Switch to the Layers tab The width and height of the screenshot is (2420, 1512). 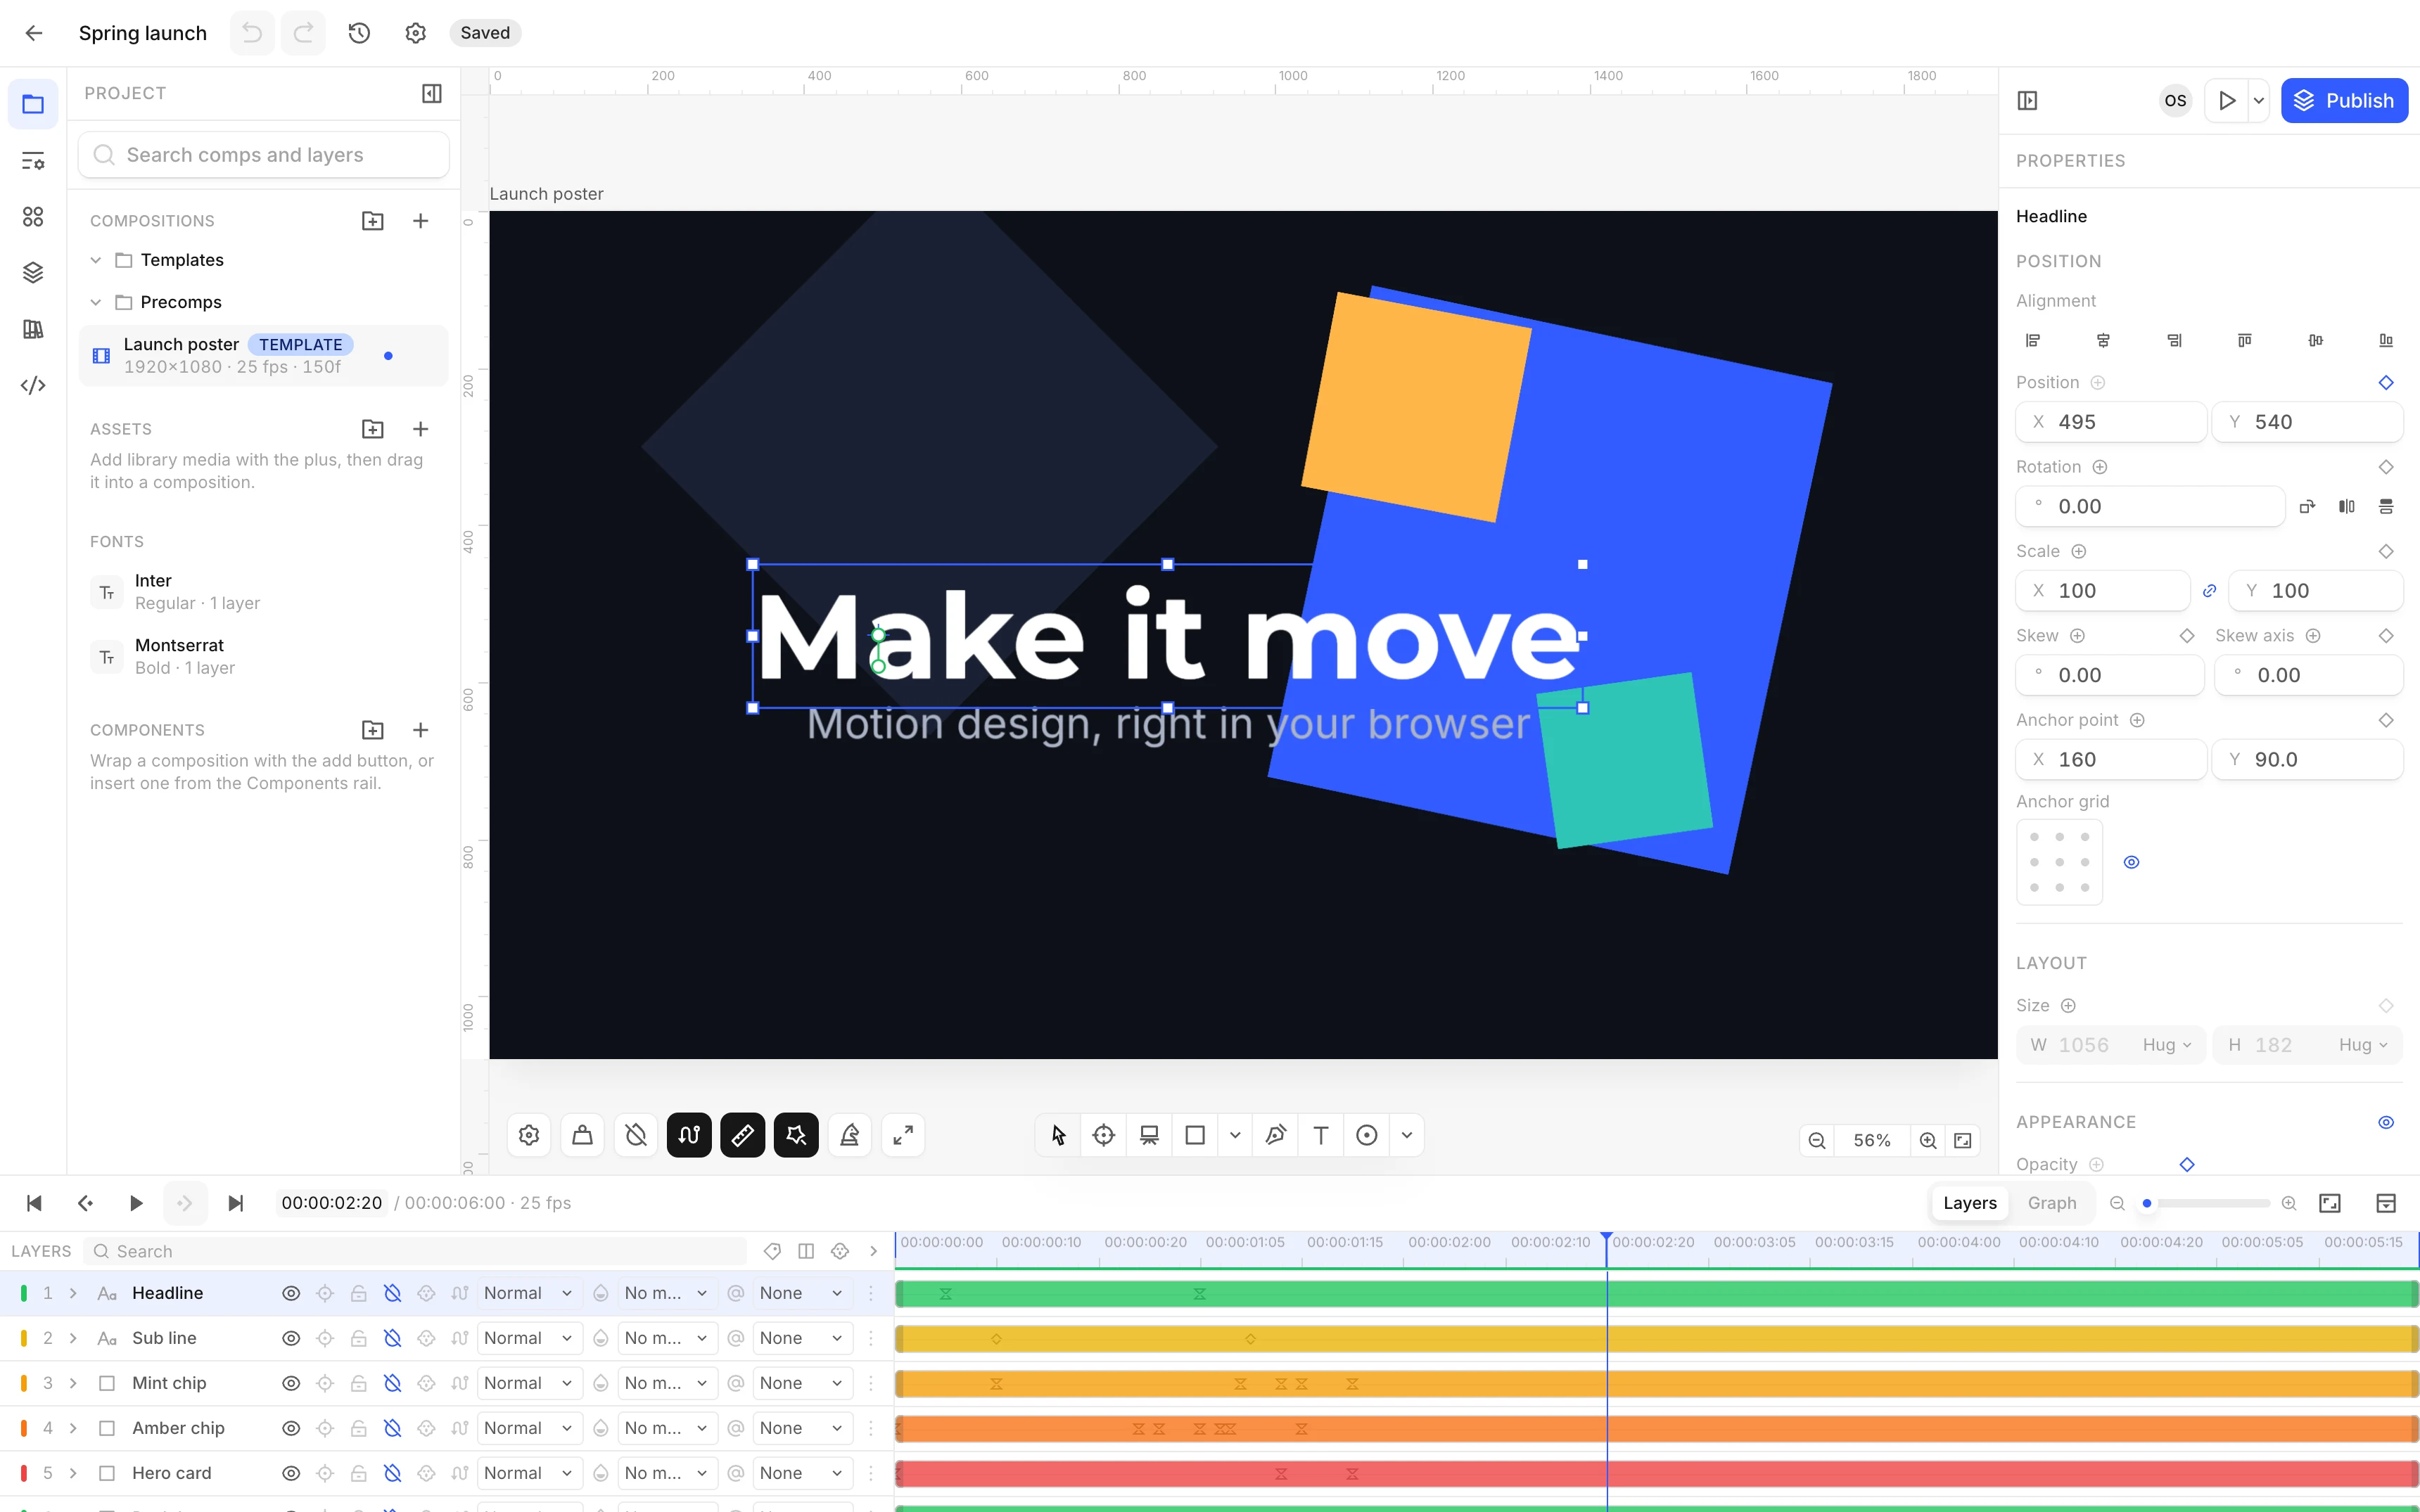pyautogui.click(x=1970, y=1203)
